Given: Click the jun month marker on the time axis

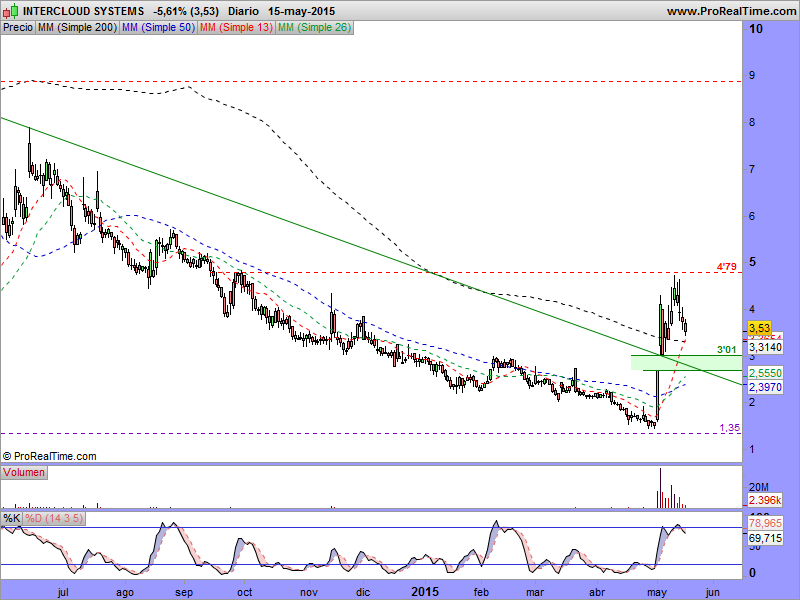Looking at the screenshot, I should [x=712, y=592].
